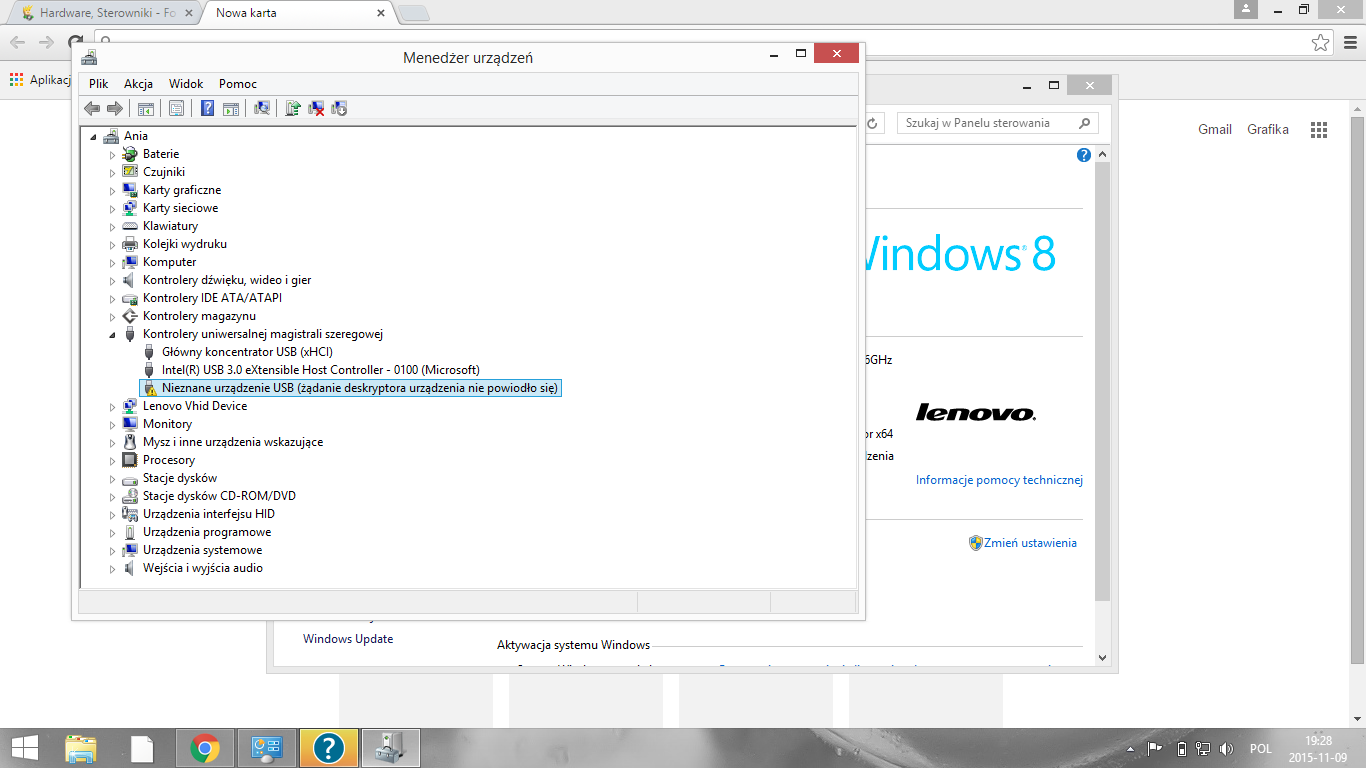
Task: Click the Klawiatury keyboard category icon
Action: point(129,226)
